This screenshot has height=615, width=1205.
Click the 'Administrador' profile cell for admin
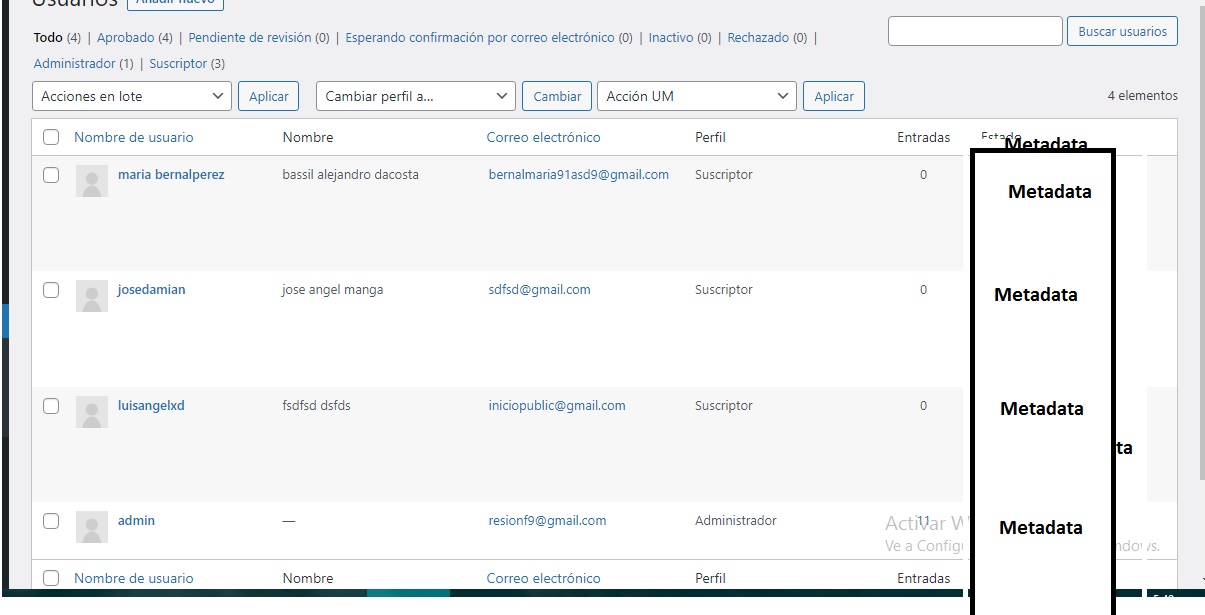736,521
